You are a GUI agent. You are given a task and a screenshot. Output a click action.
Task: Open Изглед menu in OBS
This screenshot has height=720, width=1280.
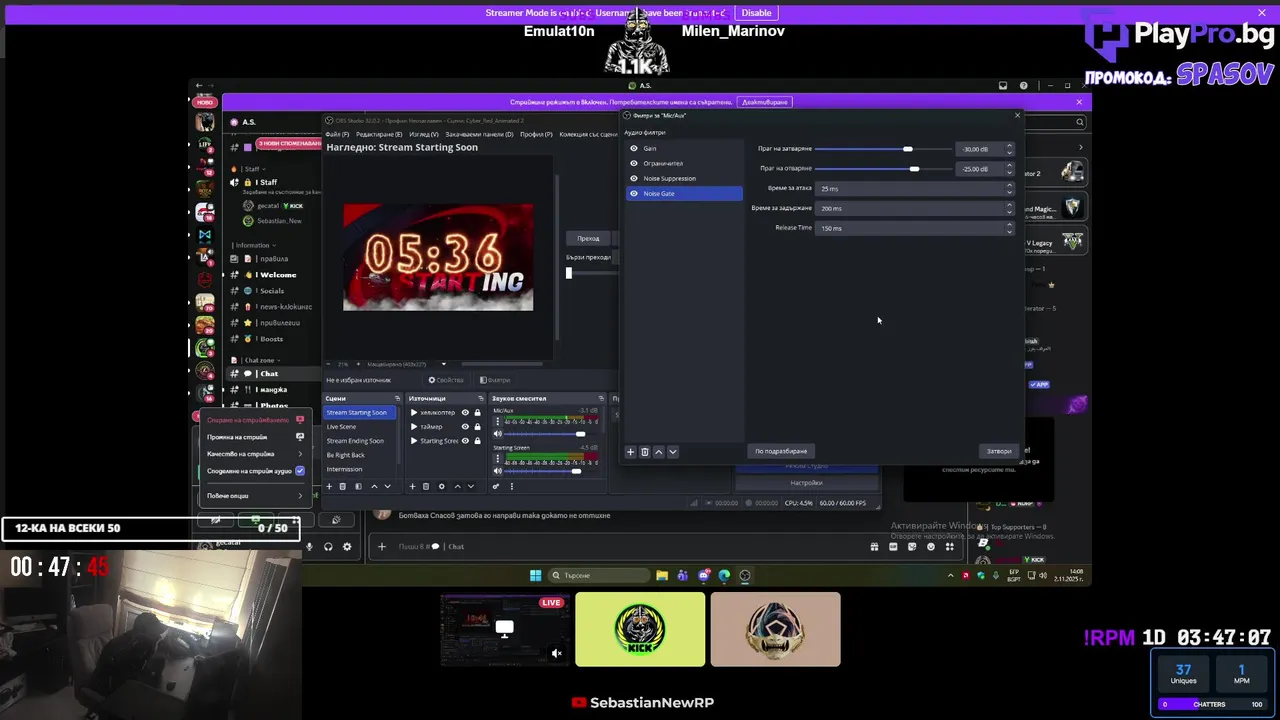pos(423,134)
